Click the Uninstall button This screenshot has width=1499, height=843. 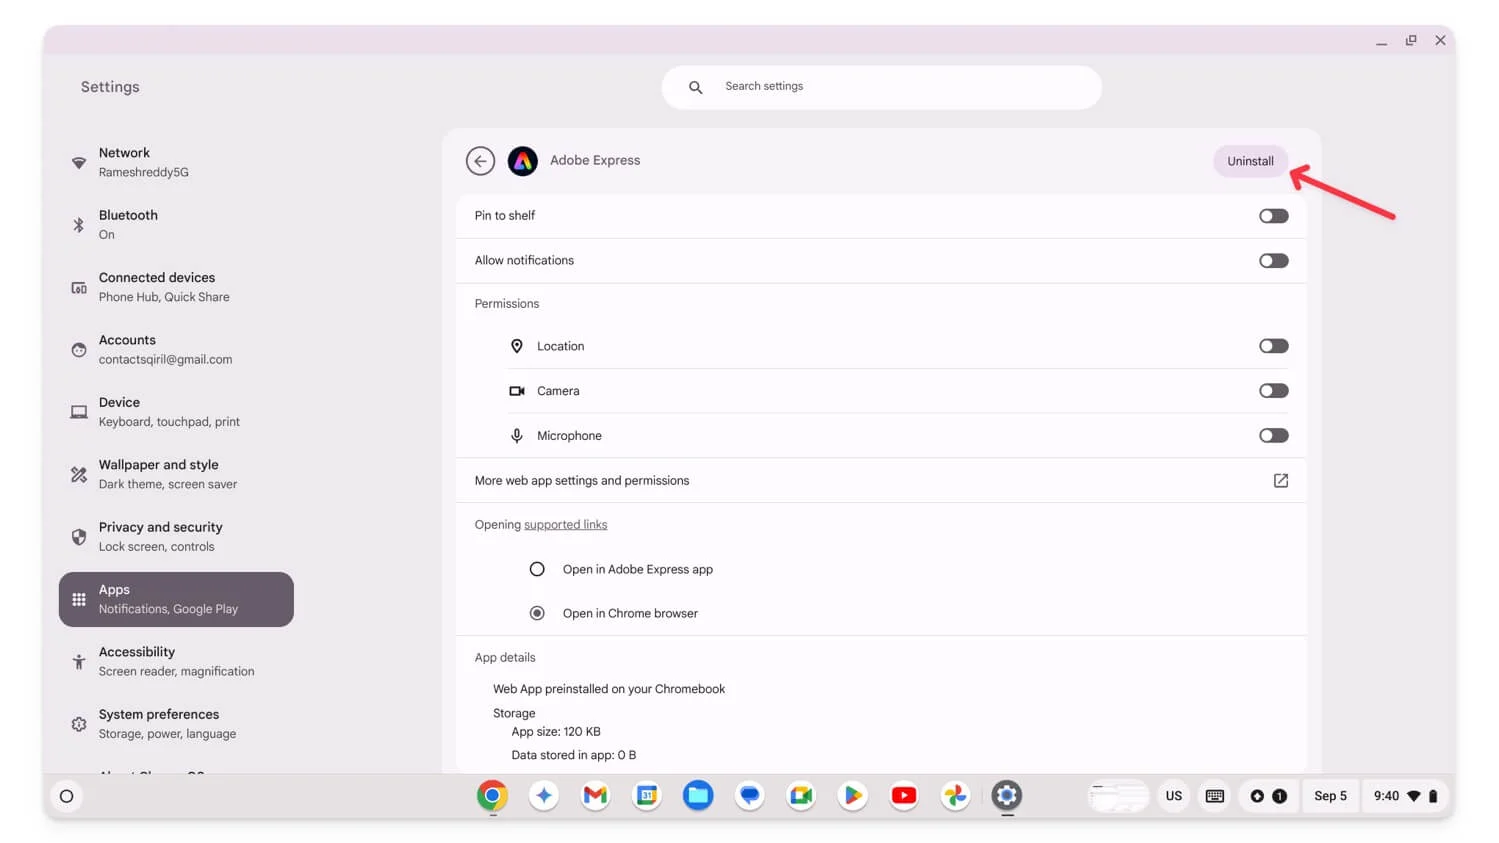click(x=1250, y=161)
